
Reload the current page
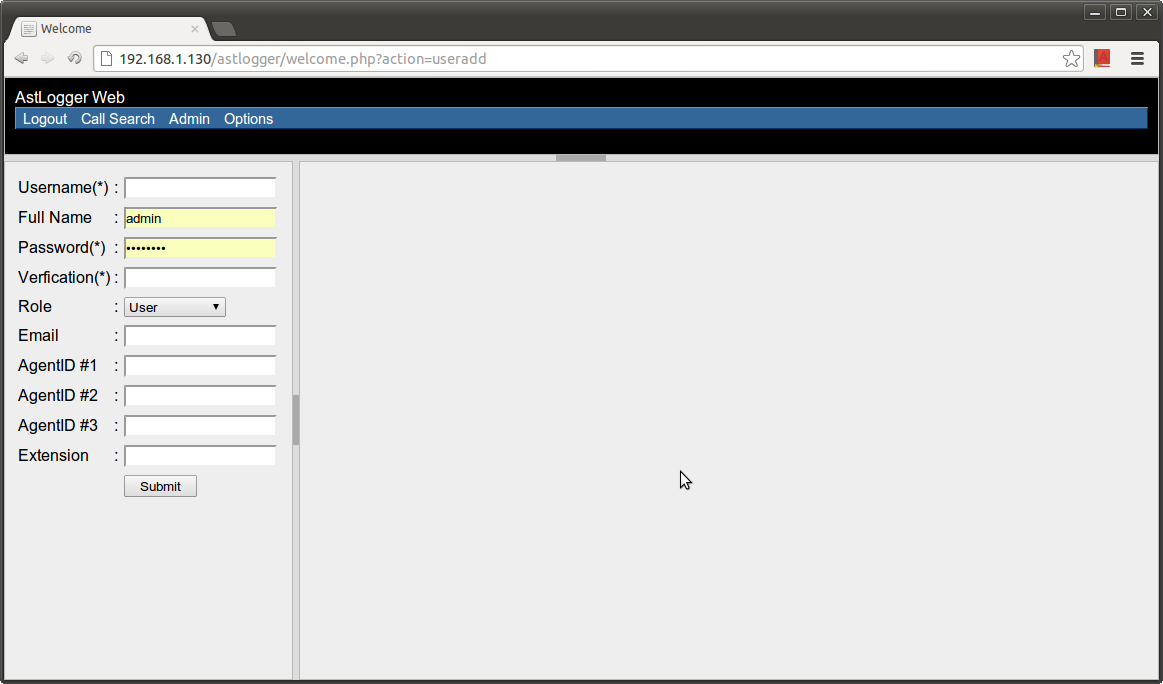click(74, 58)
